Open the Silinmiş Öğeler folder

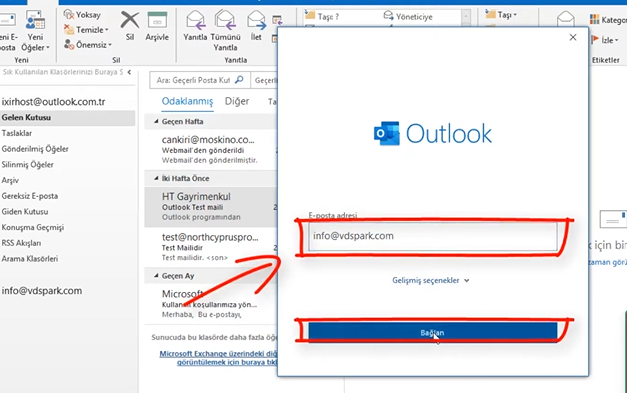(x=28, y=164)
